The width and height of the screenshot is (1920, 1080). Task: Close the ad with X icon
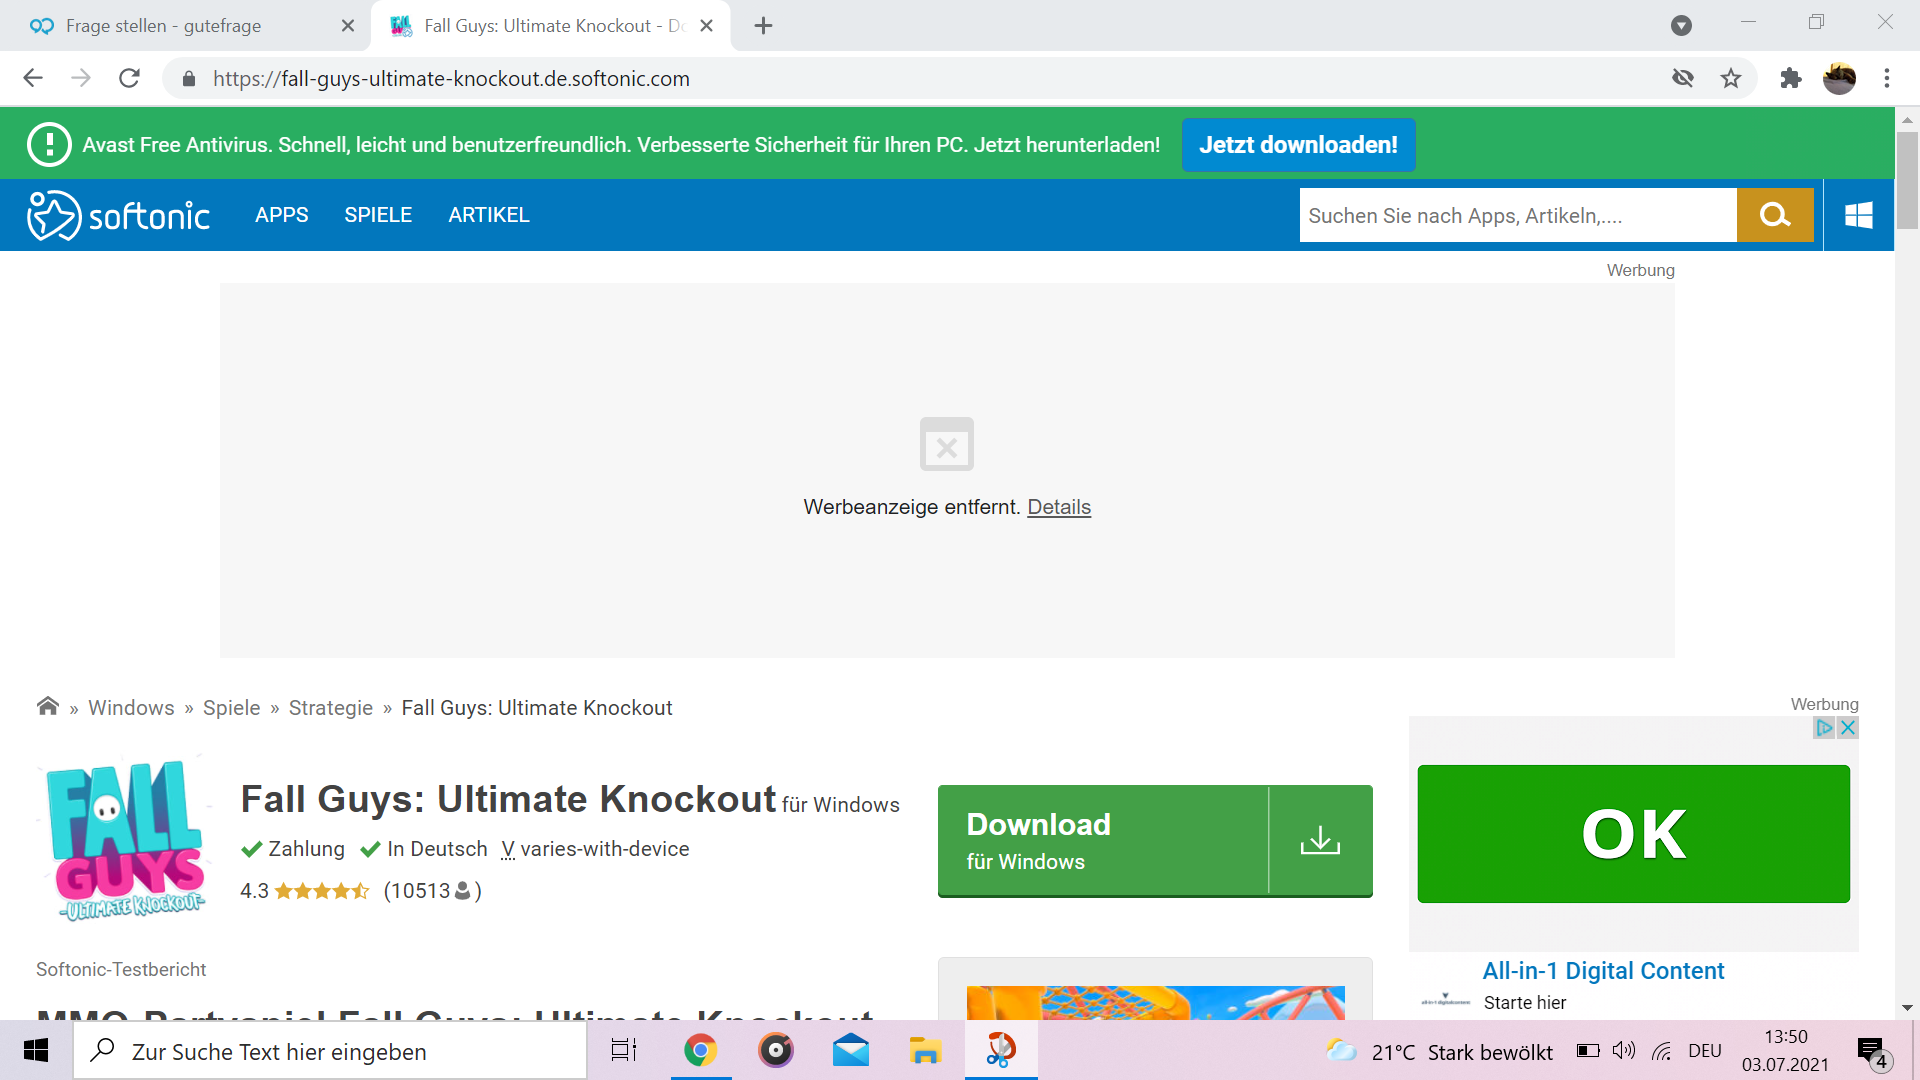(x=1848, y=728)
